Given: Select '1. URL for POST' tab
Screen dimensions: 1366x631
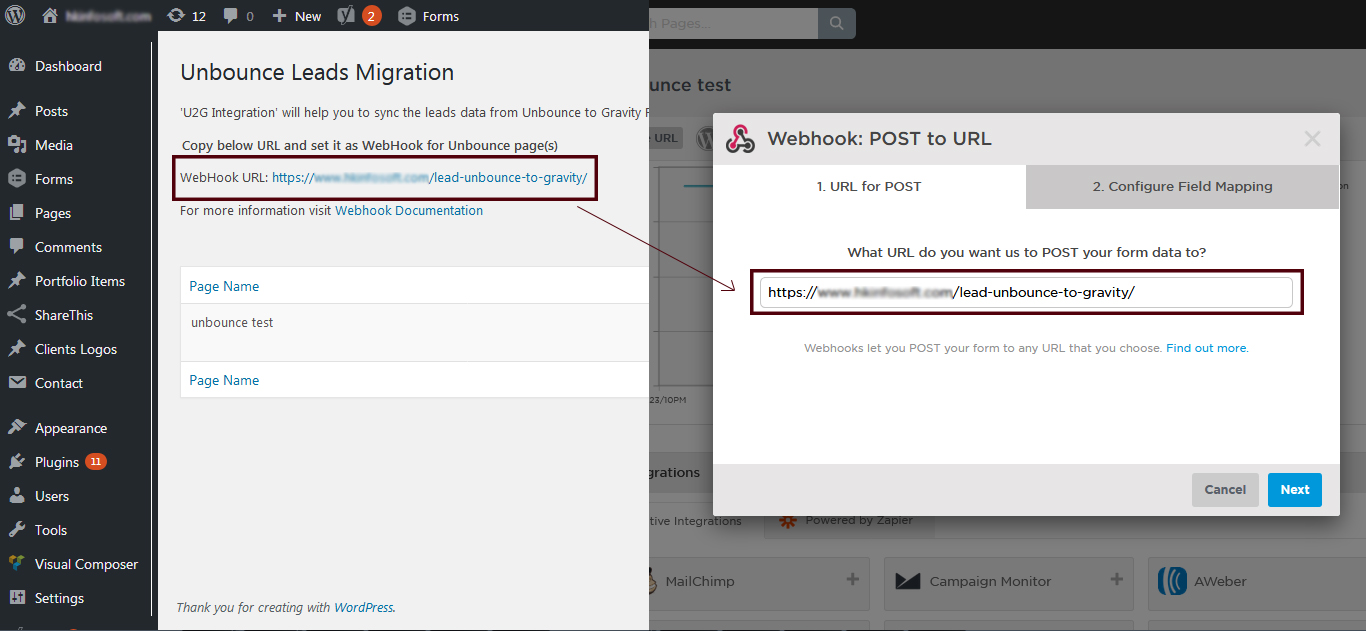Looking at the screenshot, I should pyautogui.click(x=869, y=187).
